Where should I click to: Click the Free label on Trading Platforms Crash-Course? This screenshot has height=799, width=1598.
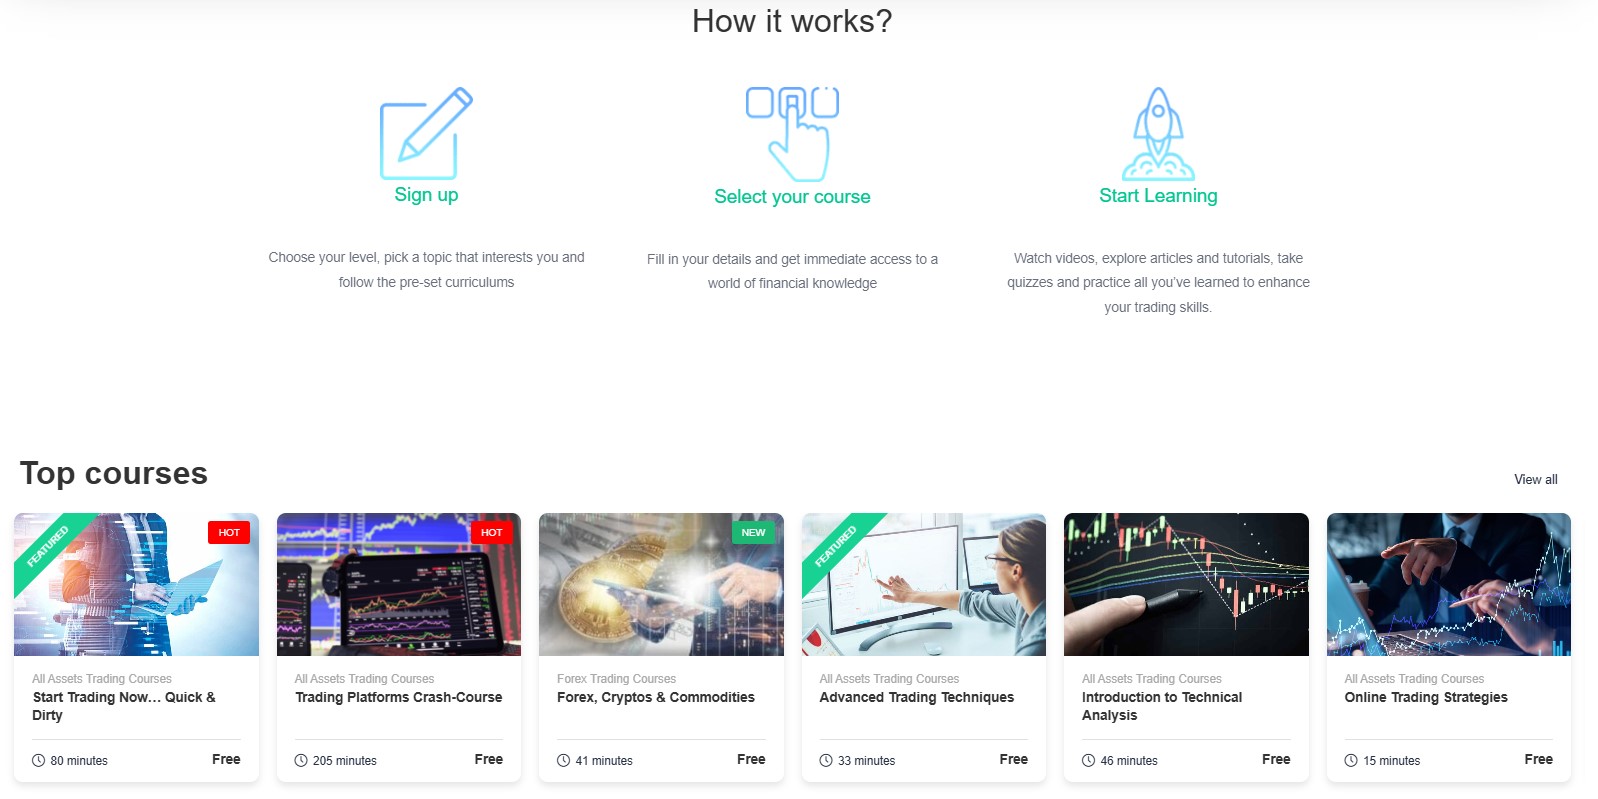(489, 759)
